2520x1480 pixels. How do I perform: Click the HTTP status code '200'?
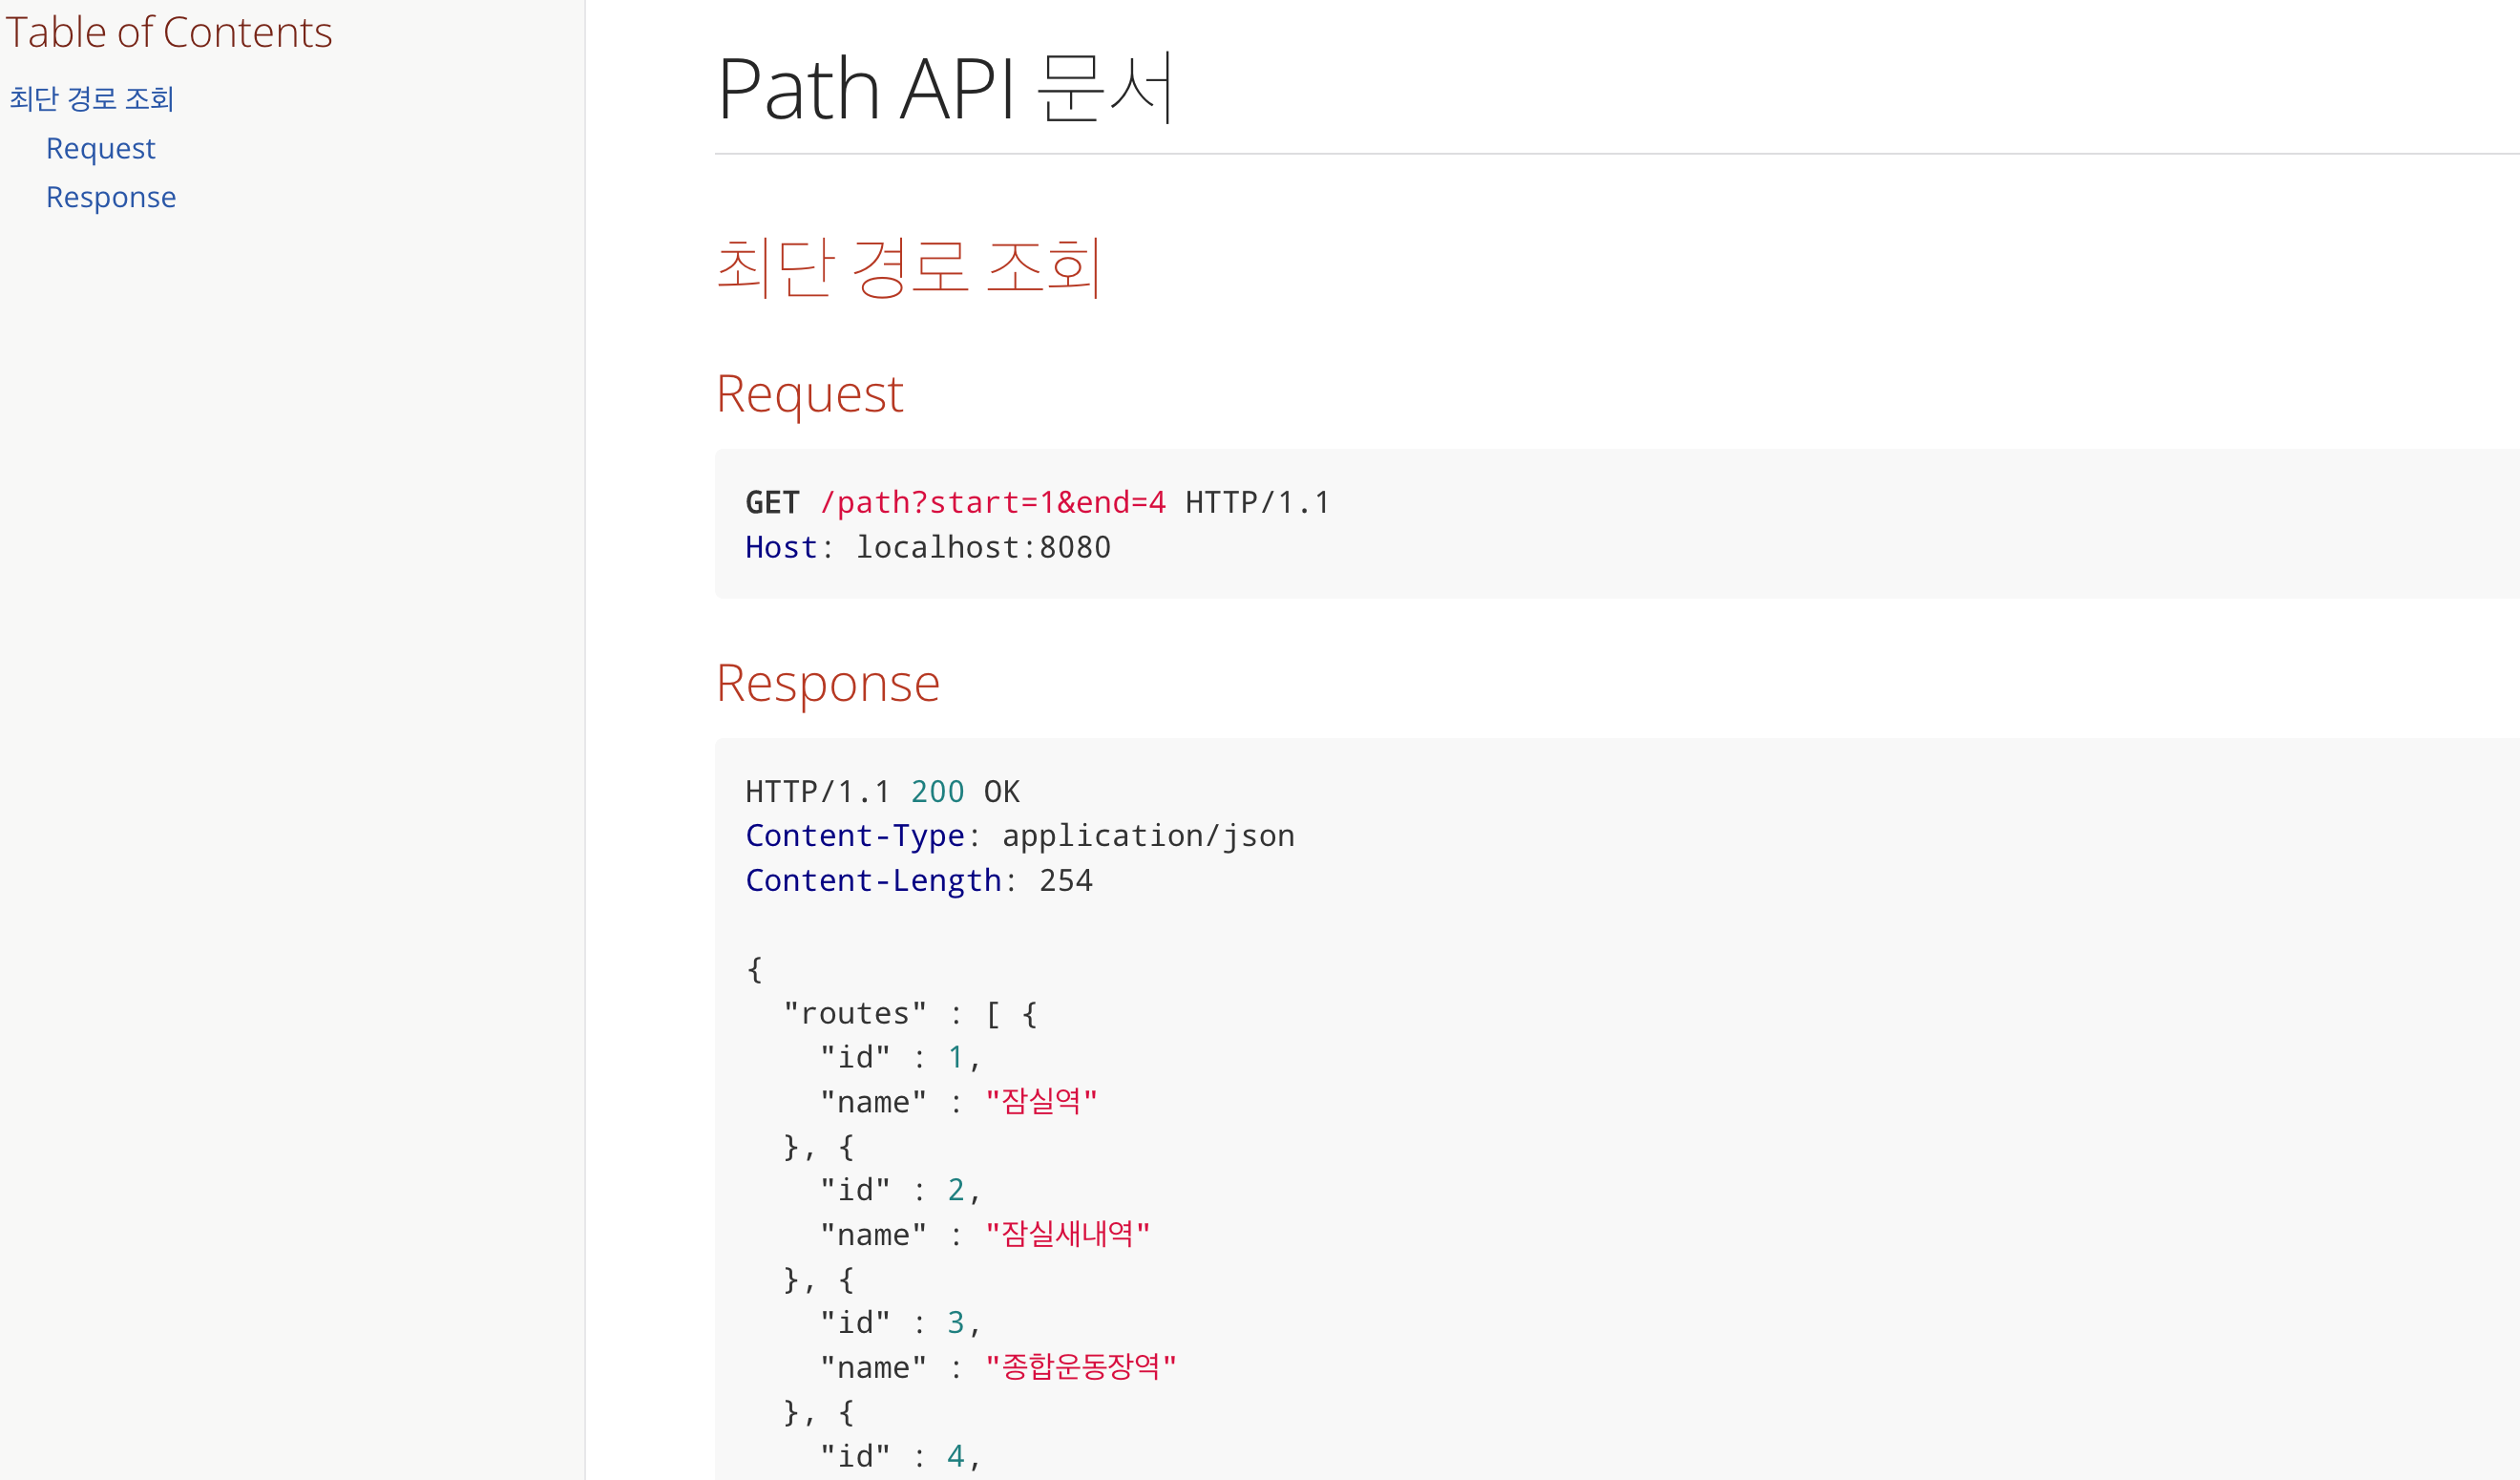(x=936, y=792)
